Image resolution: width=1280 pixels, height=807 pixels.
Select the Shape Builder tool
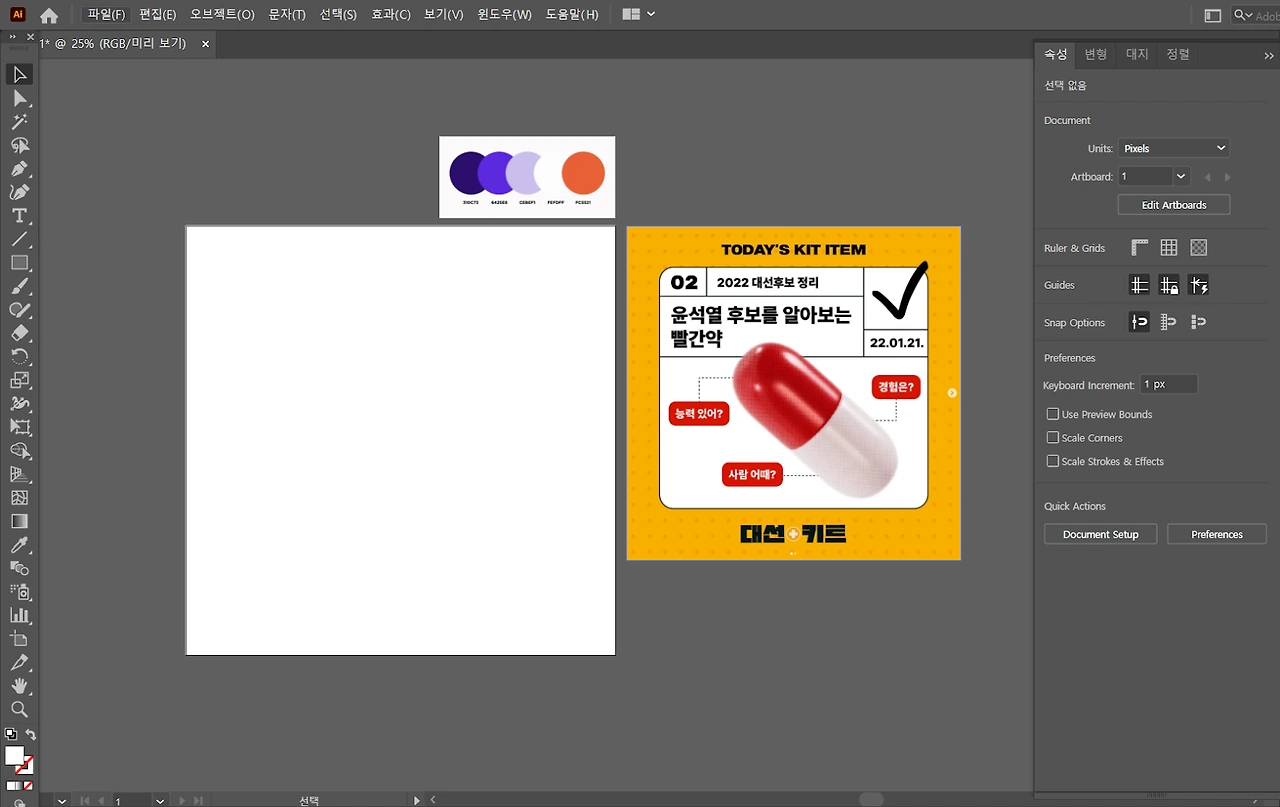point(19,451)
